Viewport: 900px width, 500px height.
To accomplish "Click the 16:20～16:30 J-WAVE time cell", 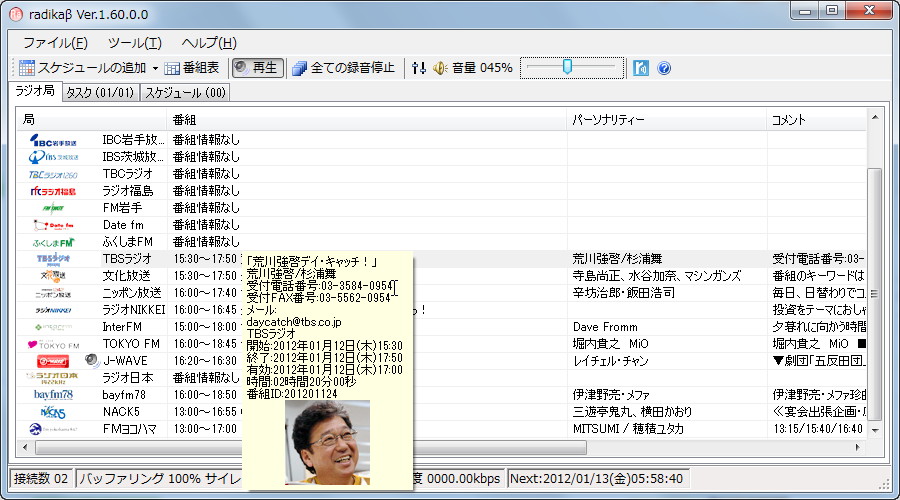I will 205,361.
